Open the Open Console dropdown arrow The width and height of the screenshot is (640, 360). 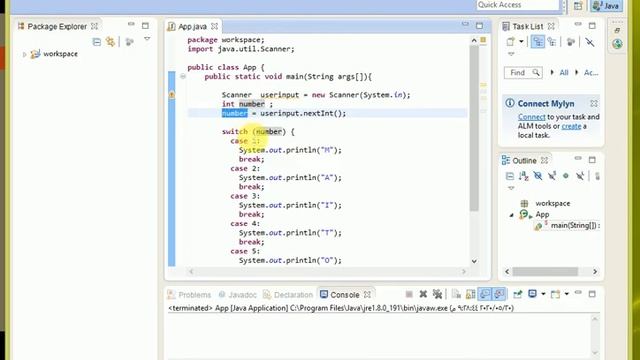567,294
